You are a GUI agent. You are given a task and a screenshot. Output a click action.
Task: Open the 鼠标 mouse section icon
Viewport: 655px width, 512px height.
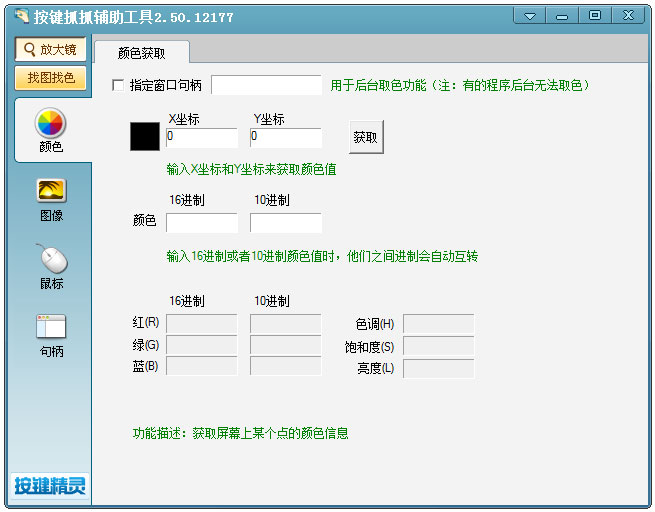(x=52, y=258)
